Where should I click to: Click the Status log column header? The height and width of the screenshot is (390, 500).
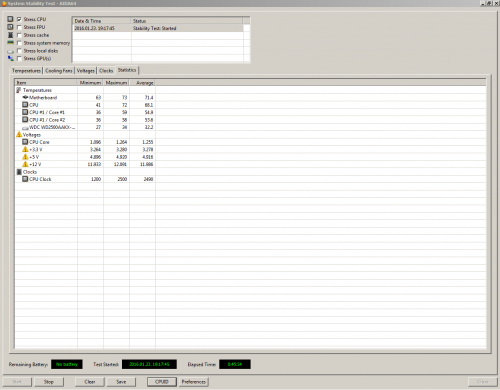coord(187,21)
